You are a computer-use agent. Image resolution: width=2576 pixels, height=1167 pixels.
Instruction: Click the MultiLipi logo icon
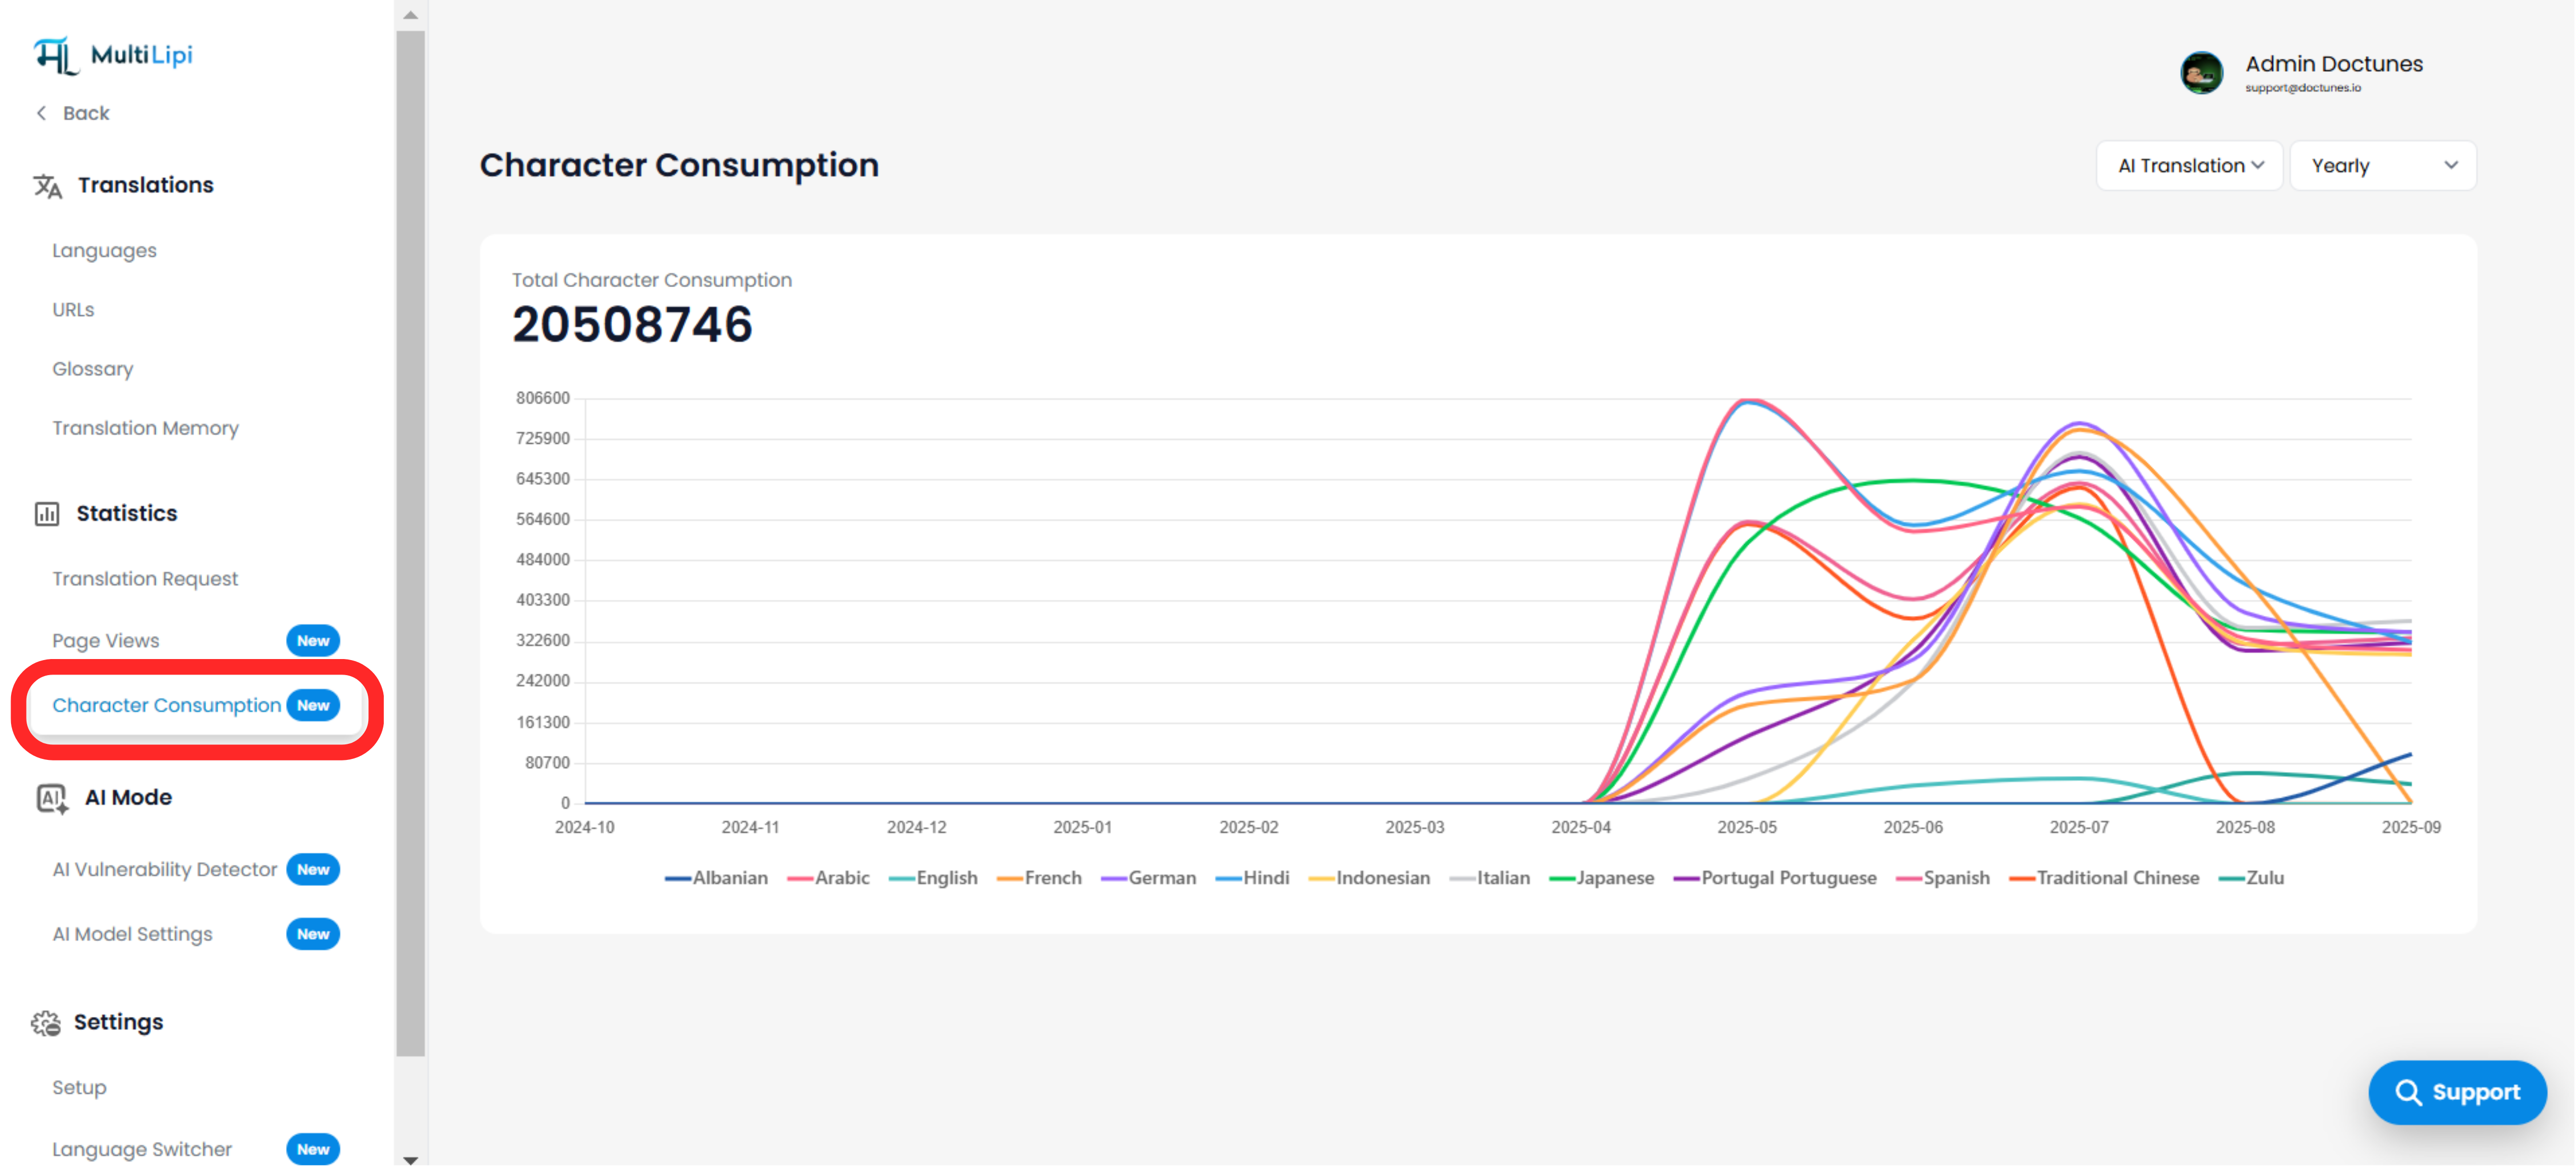[55, 55]
